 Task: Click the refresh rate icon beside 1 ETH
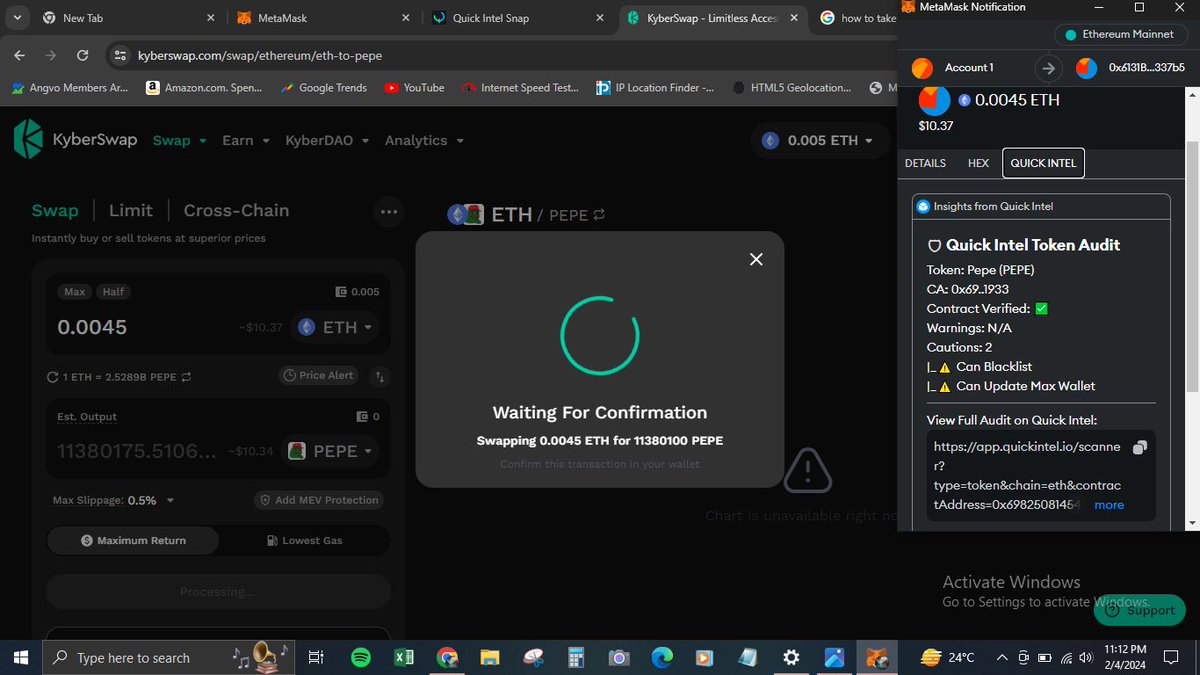point(52,377)
